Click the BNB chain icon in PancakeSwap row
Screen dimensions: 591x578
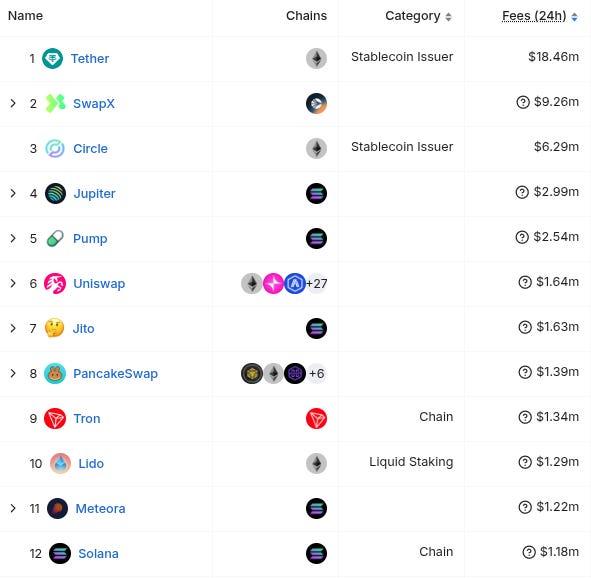tap(251, 373)
